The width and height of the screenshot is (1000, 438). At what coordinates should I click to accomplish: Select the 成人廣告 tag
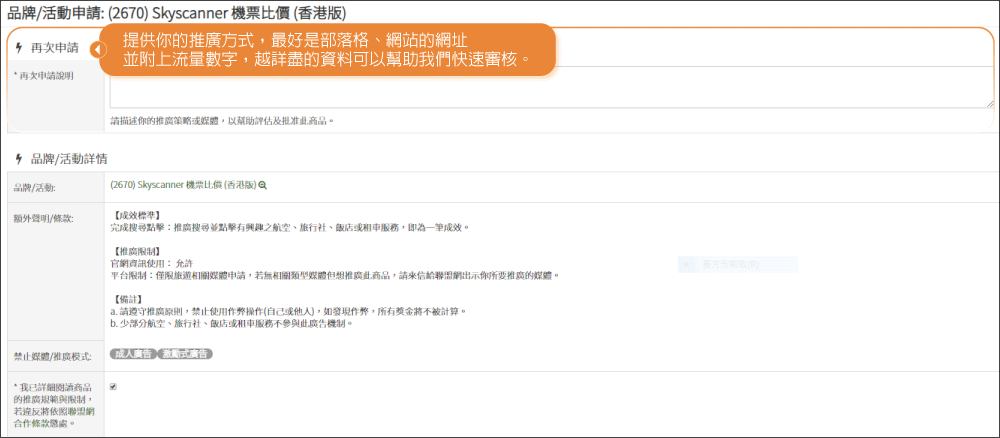[x=132, y=354]
